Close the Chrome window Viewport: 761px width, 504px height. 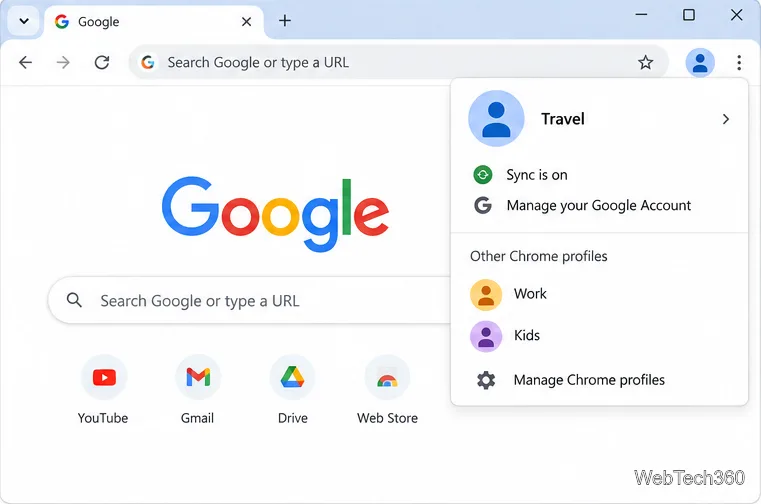(x=736, y=15)
